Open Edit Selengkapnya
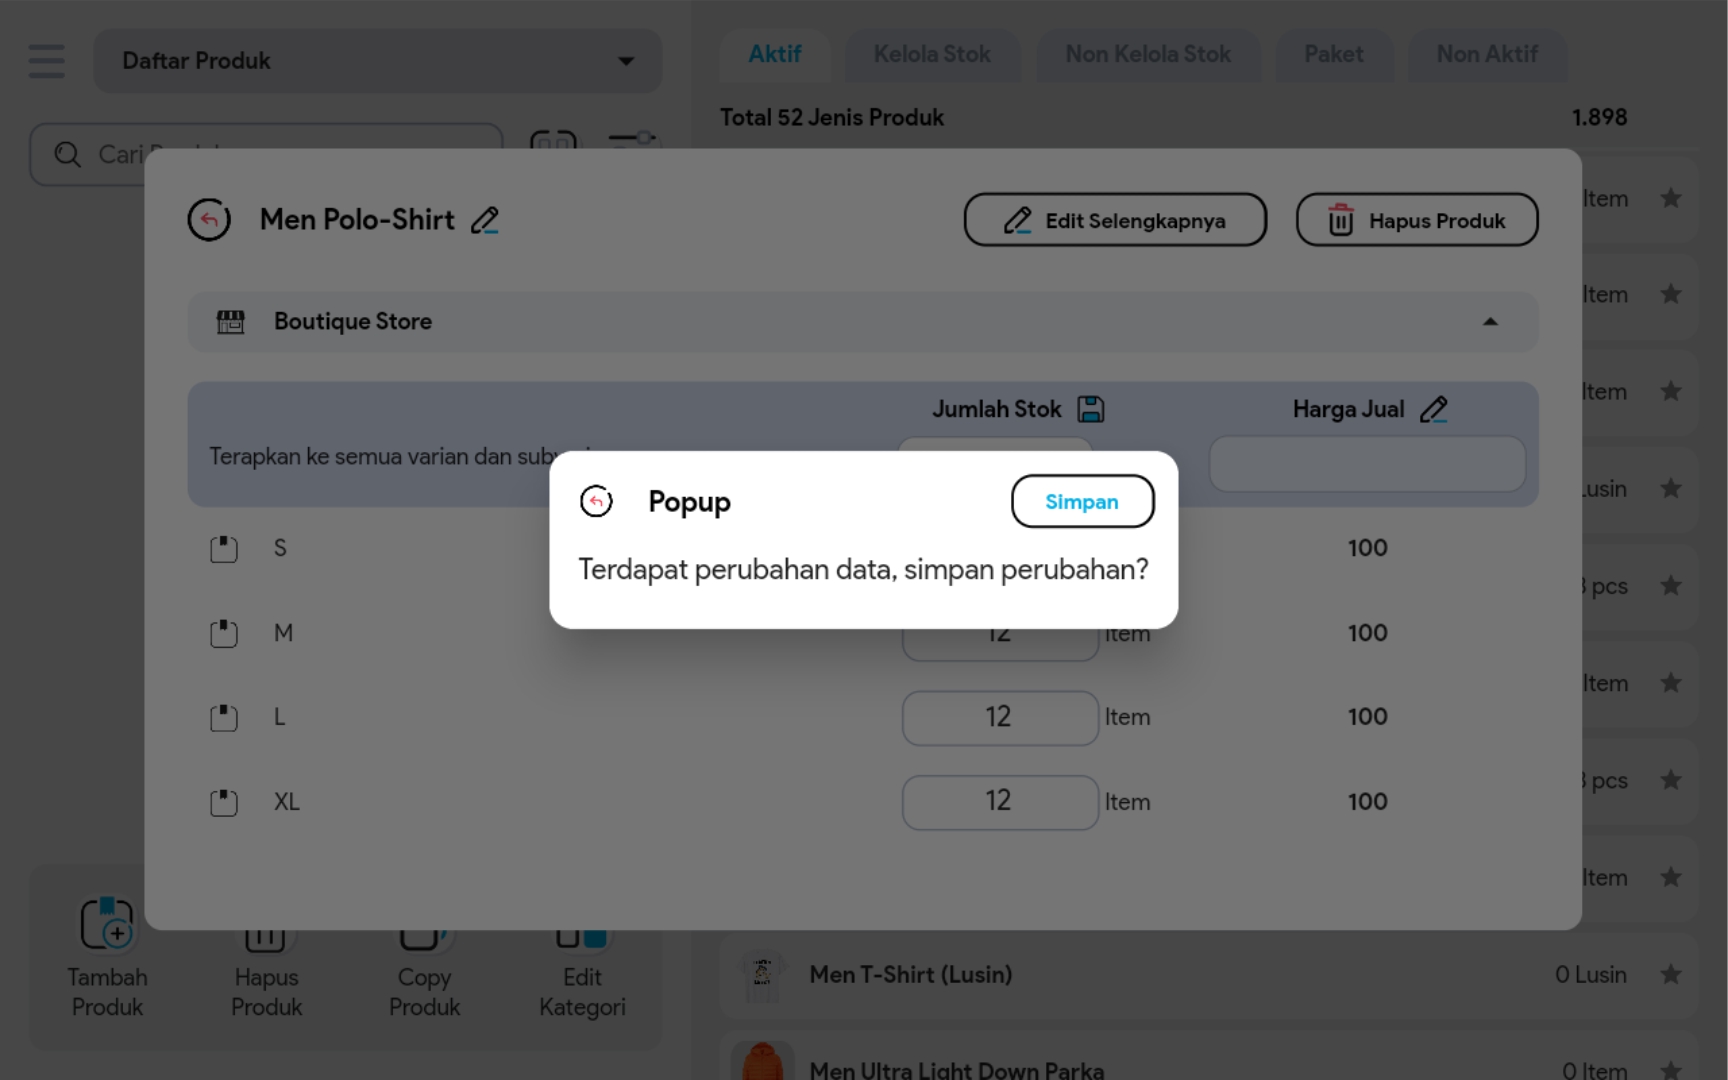Viewport: 1728px width, 1080px height. [1115, 220]
